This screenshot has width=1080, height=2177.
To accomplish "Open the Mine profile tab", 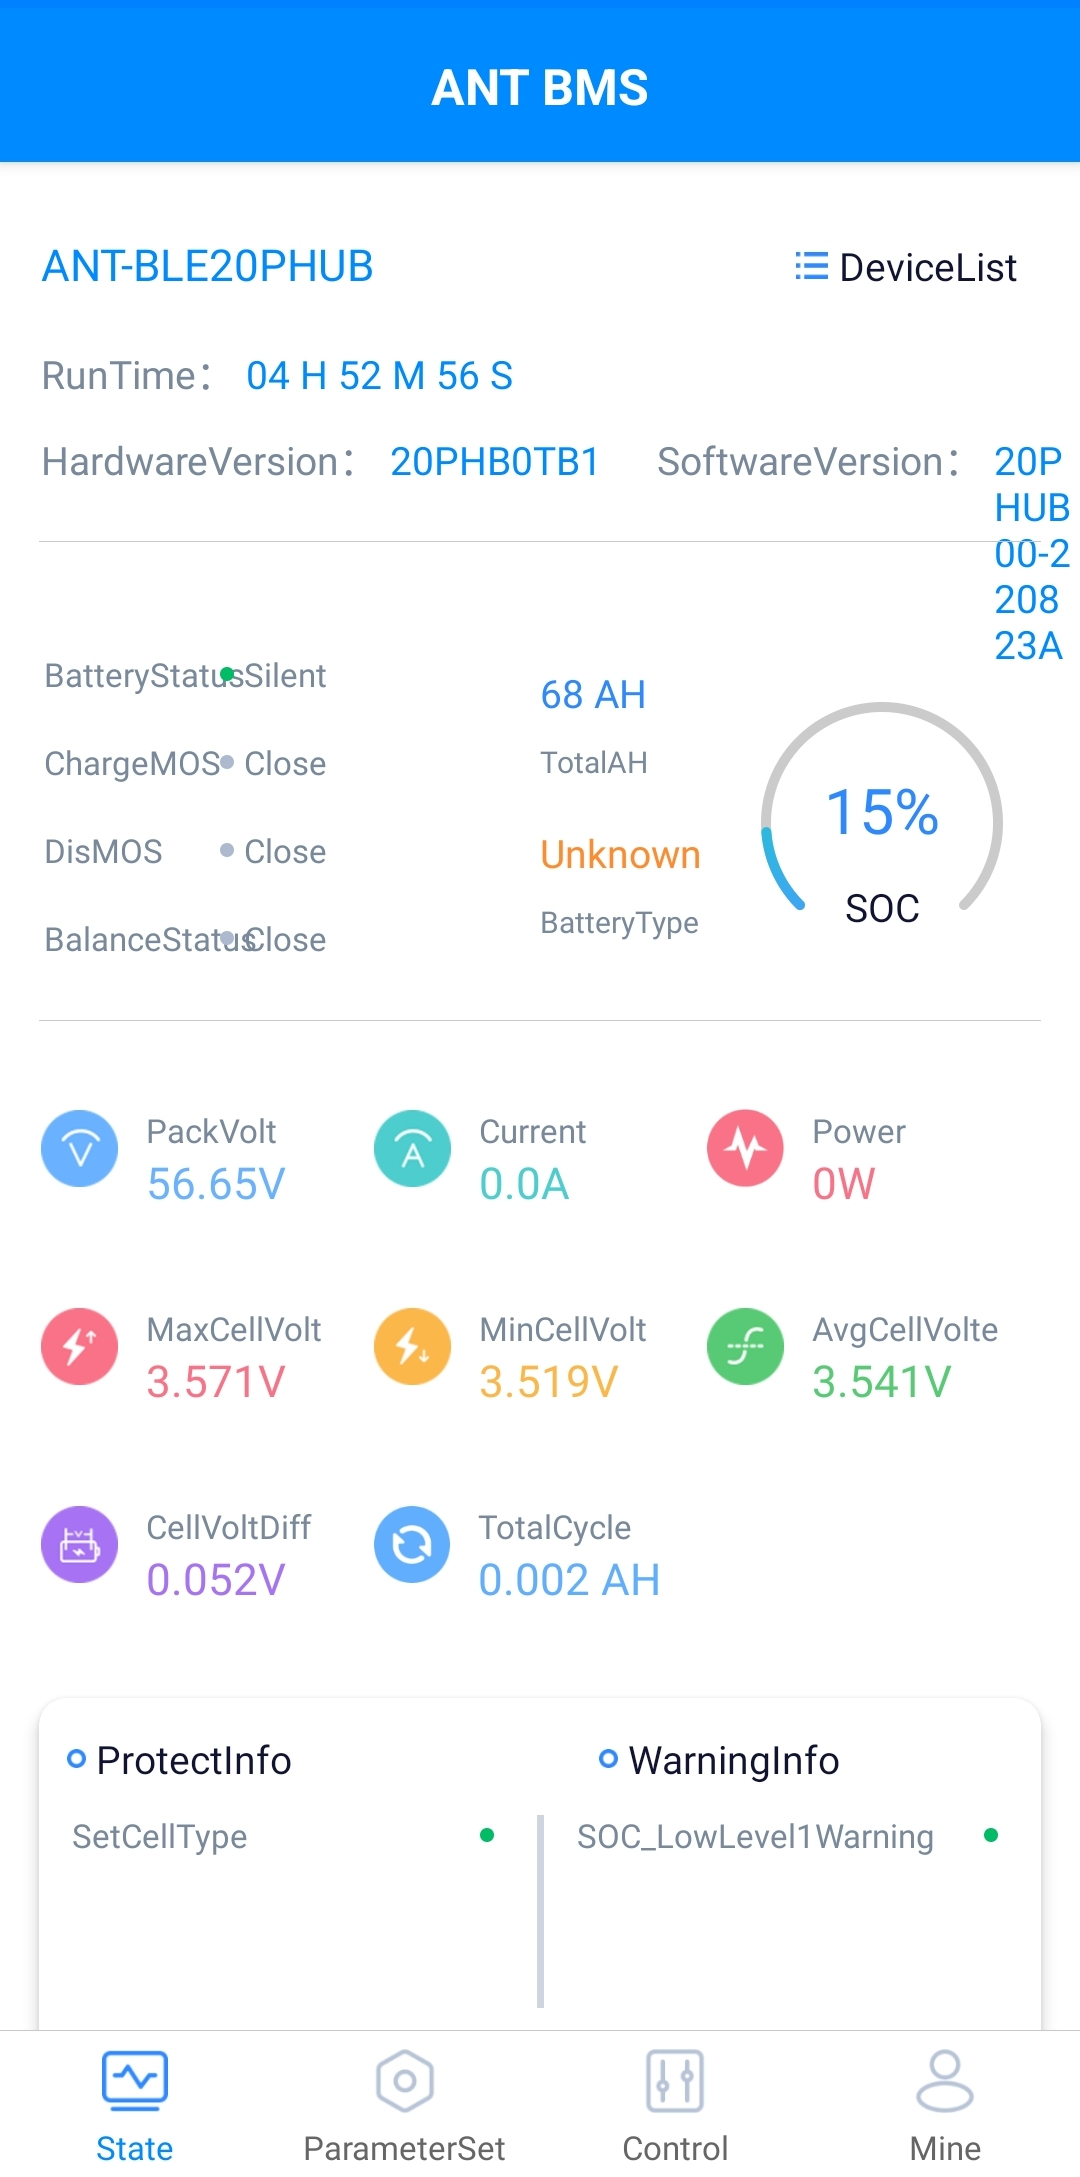I will 945,2103.
